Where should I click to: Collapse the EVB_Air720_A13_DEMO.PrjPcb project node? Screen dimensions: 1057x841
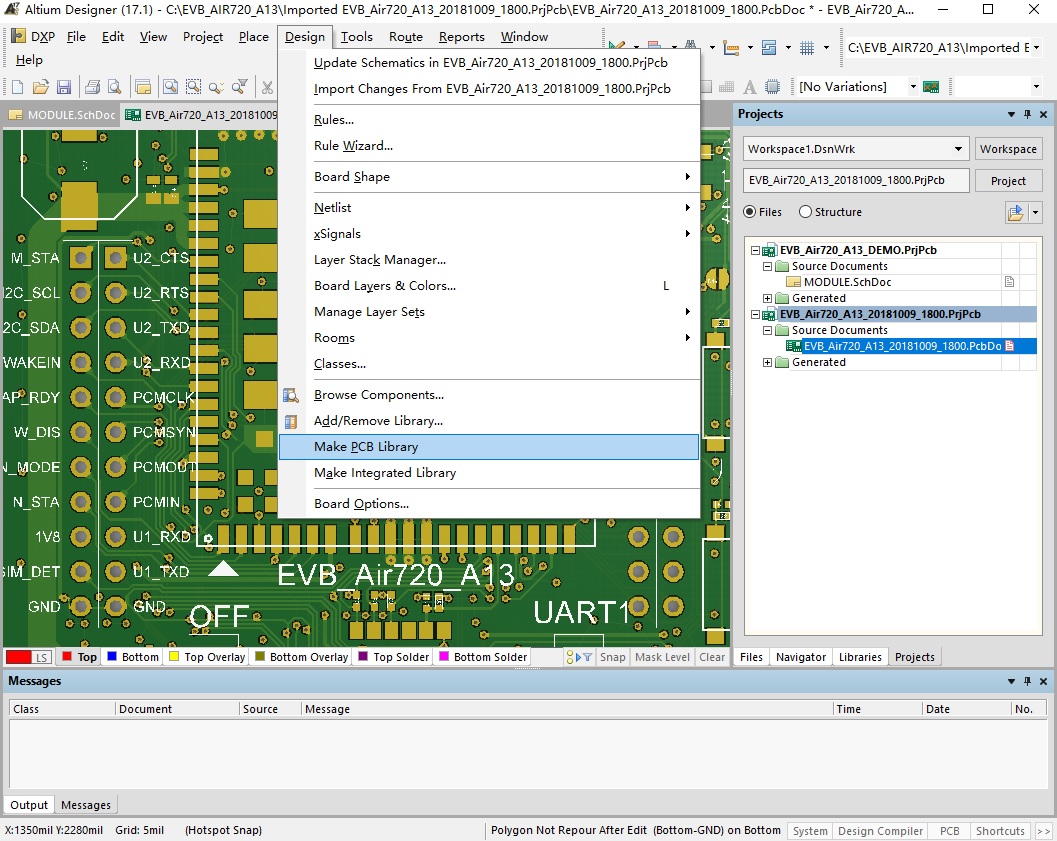[x=756, y=250]
